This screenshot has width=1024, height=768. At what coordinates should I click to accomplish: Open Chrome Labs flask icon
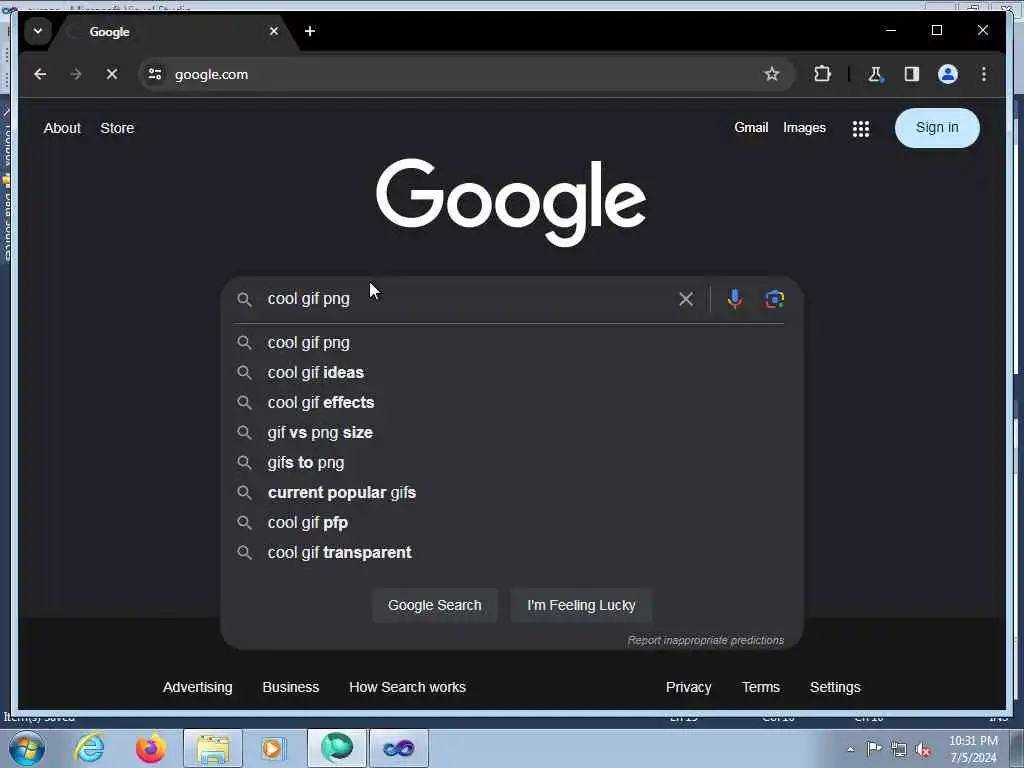pyautogui.click(x=875, y=74)
